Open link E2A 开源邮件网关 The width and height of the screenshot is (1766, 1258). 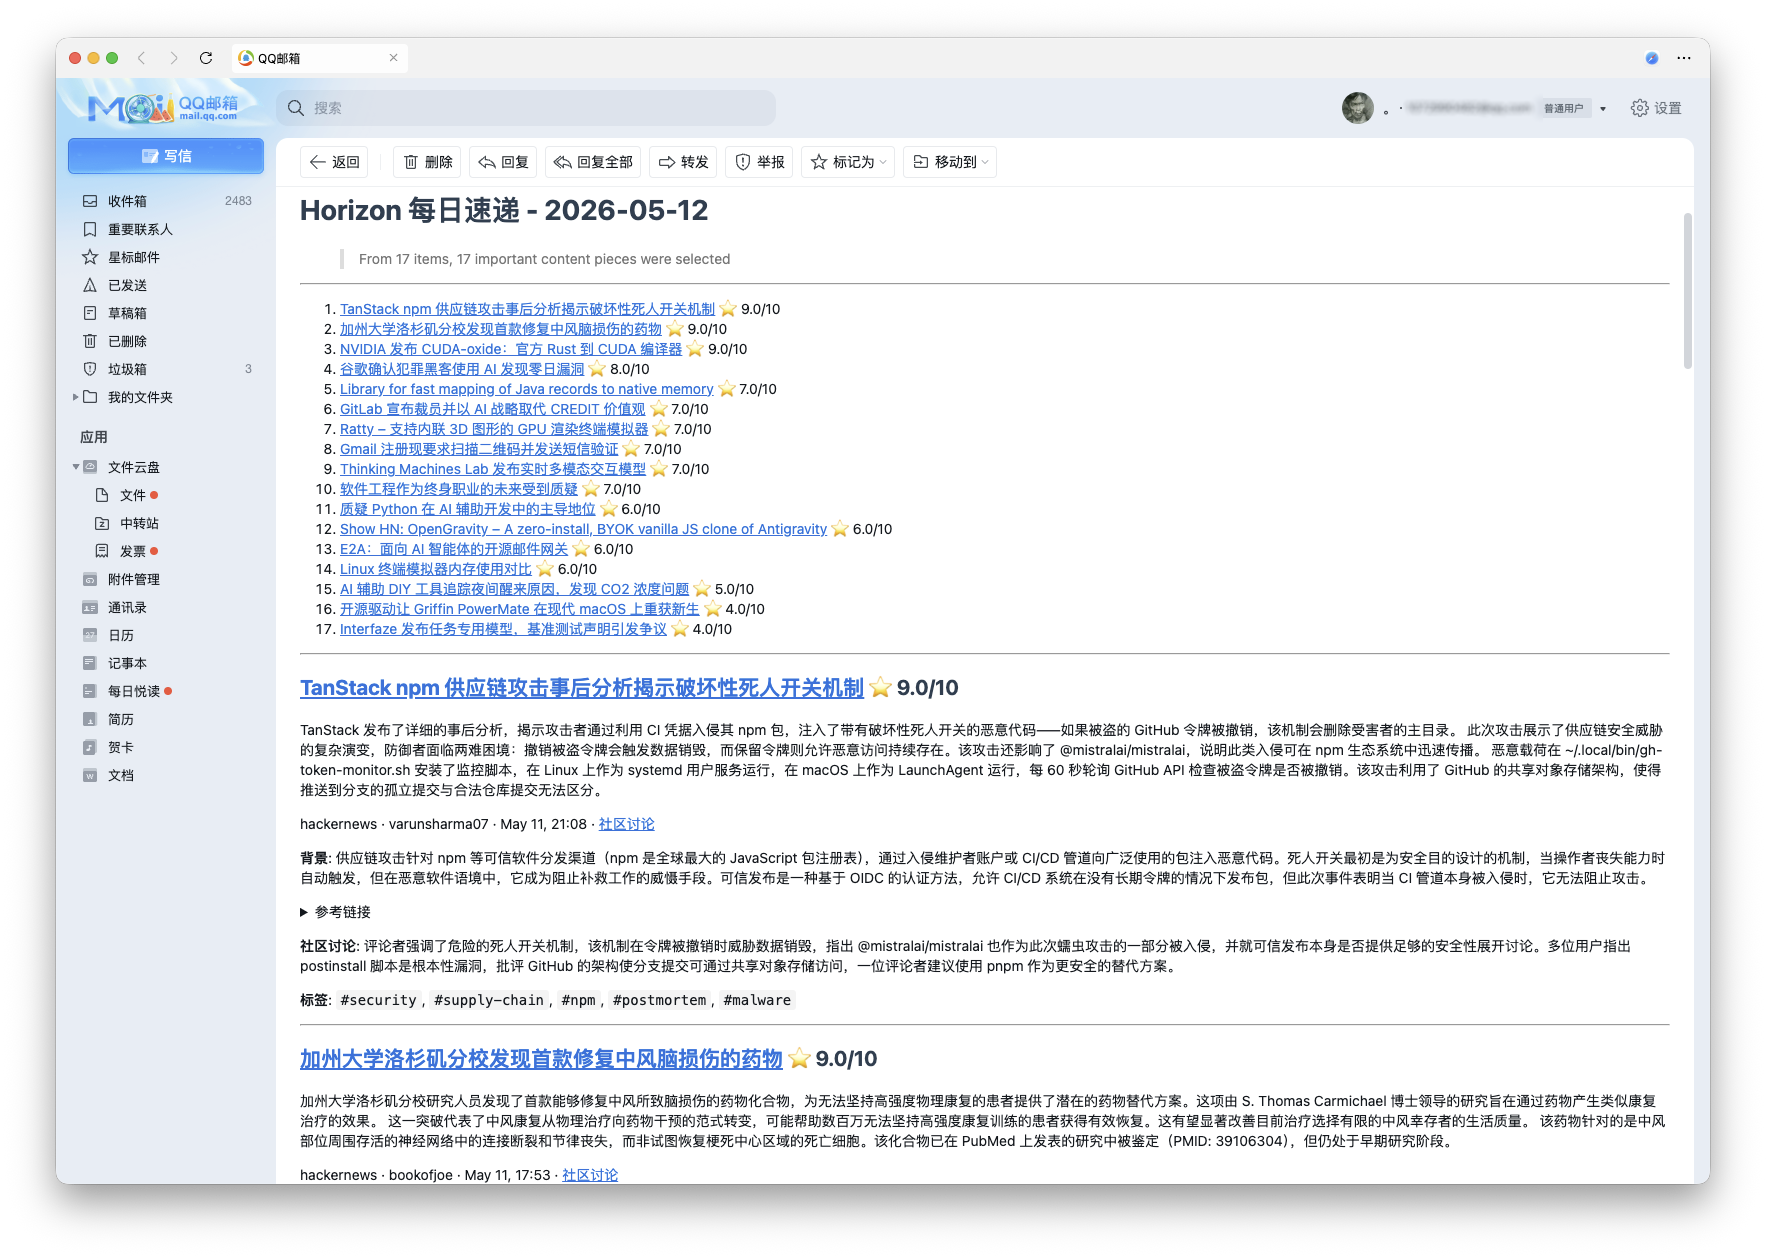pyautogui.click(x=454, y=549)
